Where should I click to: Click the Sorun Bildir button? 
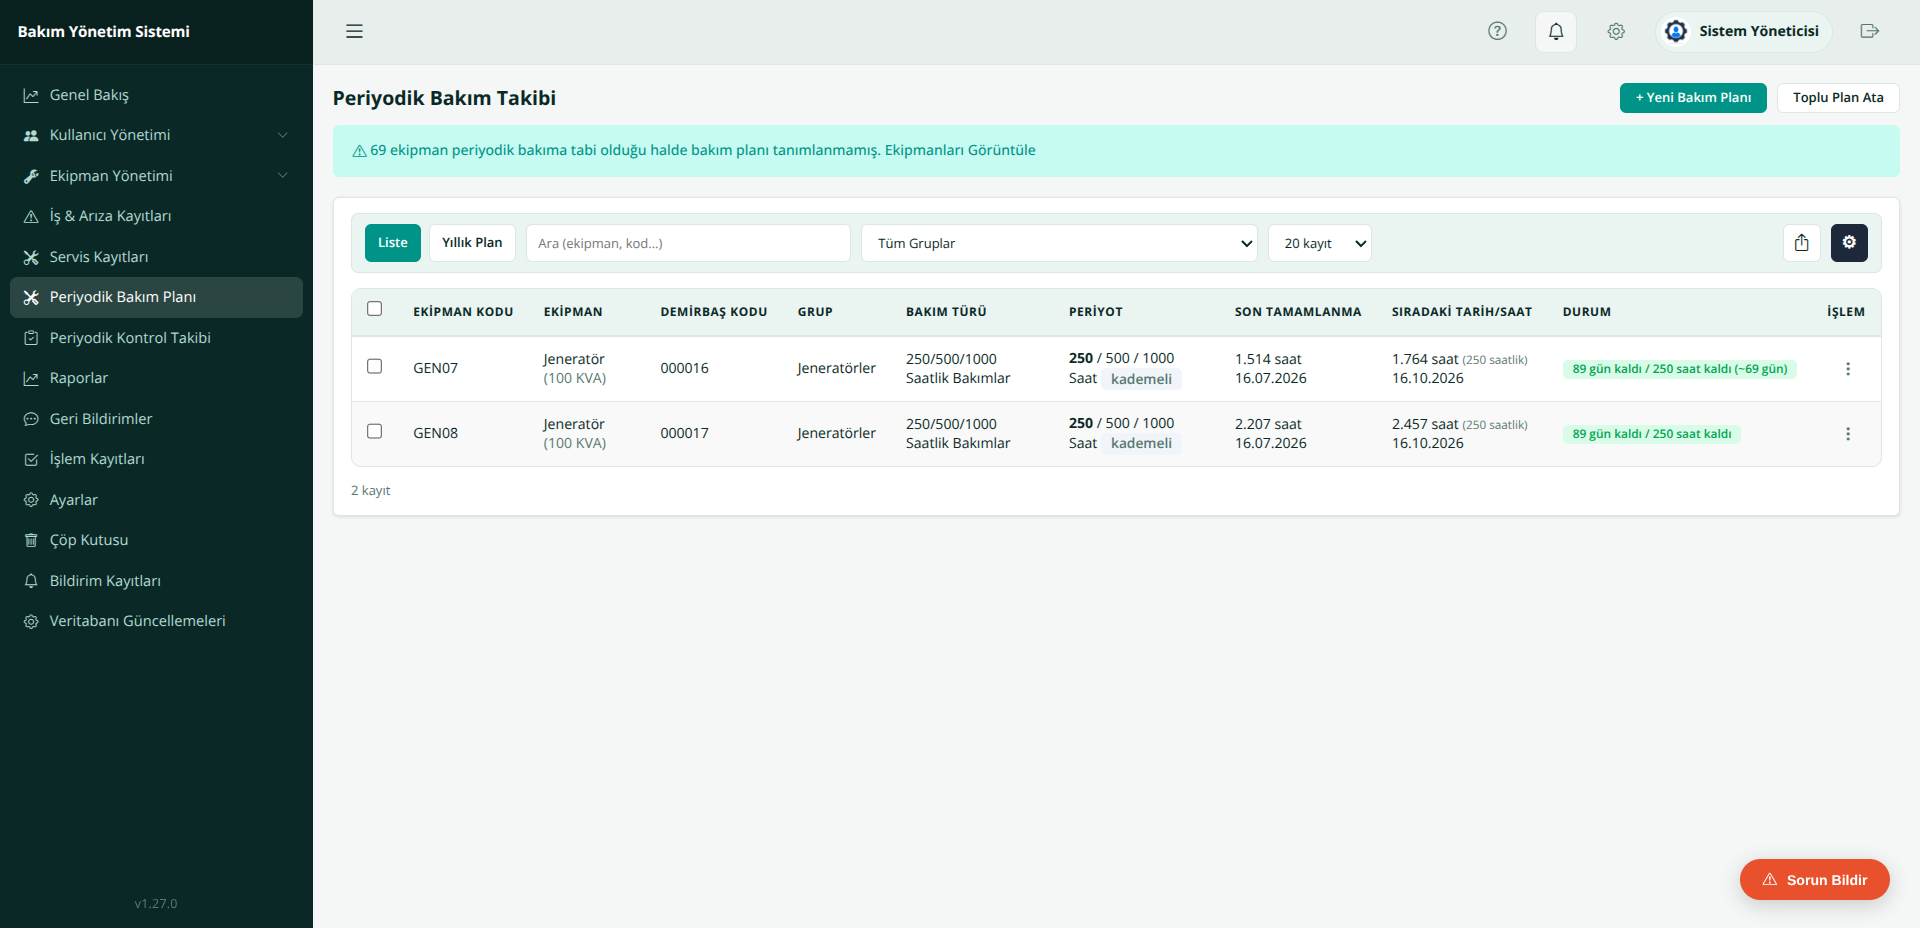1815,880
